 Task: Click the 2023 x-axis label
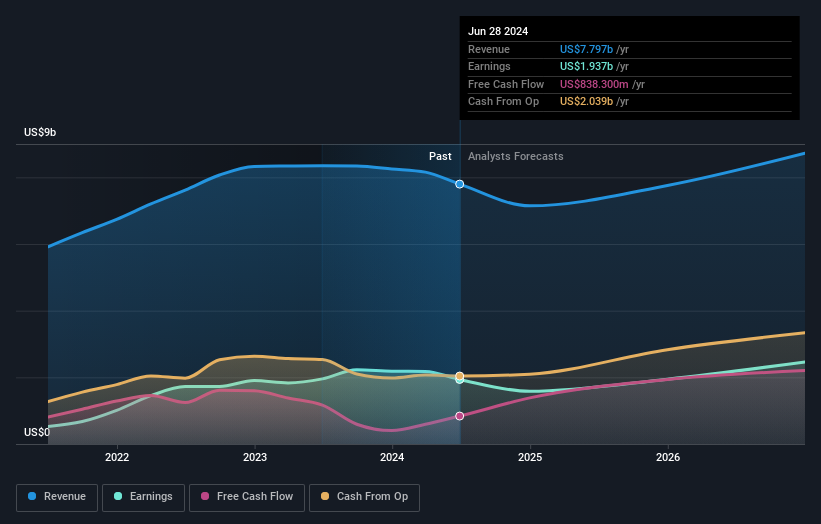tap(255, 457)
